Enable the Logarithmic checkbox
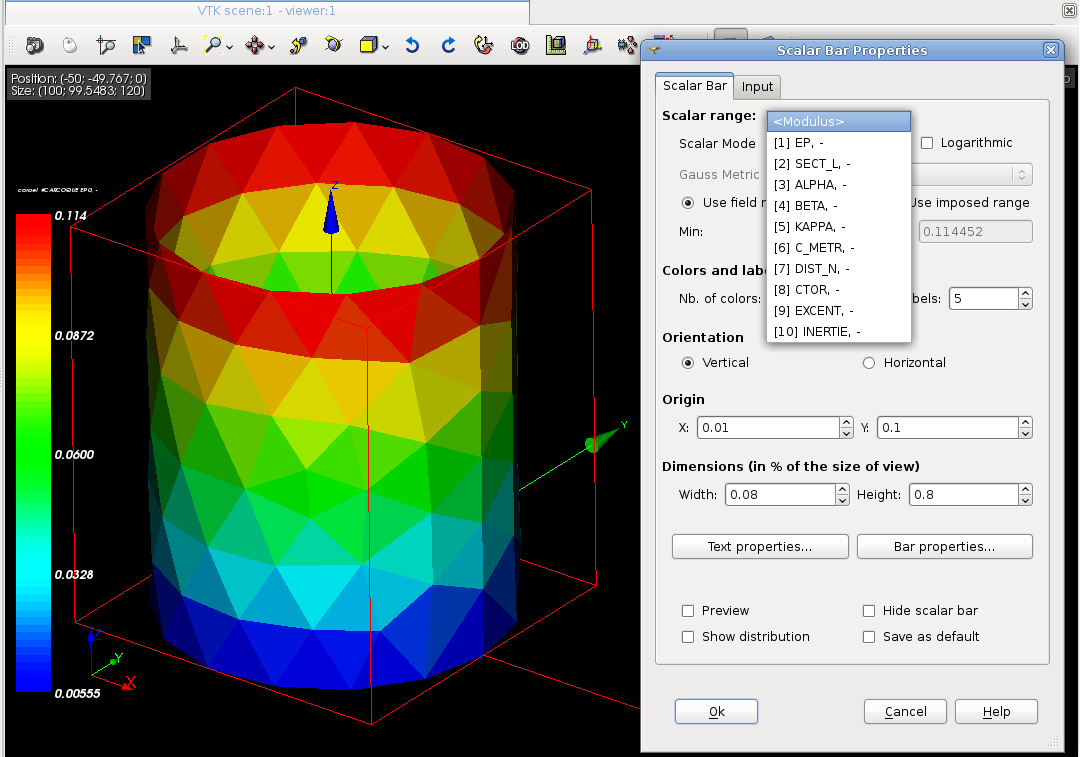This screenshot has width=1080, height=757. click(x=927, y=143)
